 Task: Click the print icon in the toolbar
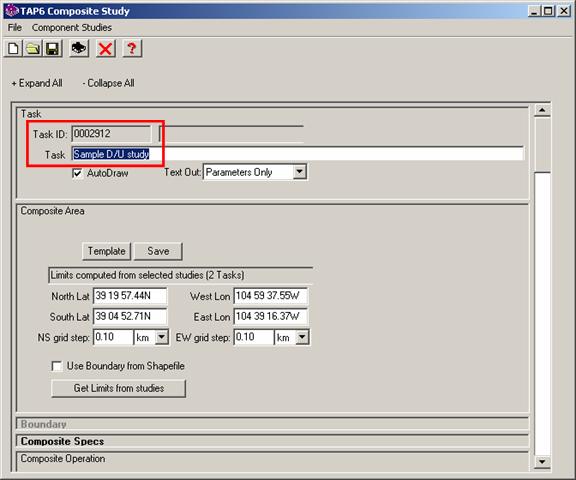tap(79, 48)
